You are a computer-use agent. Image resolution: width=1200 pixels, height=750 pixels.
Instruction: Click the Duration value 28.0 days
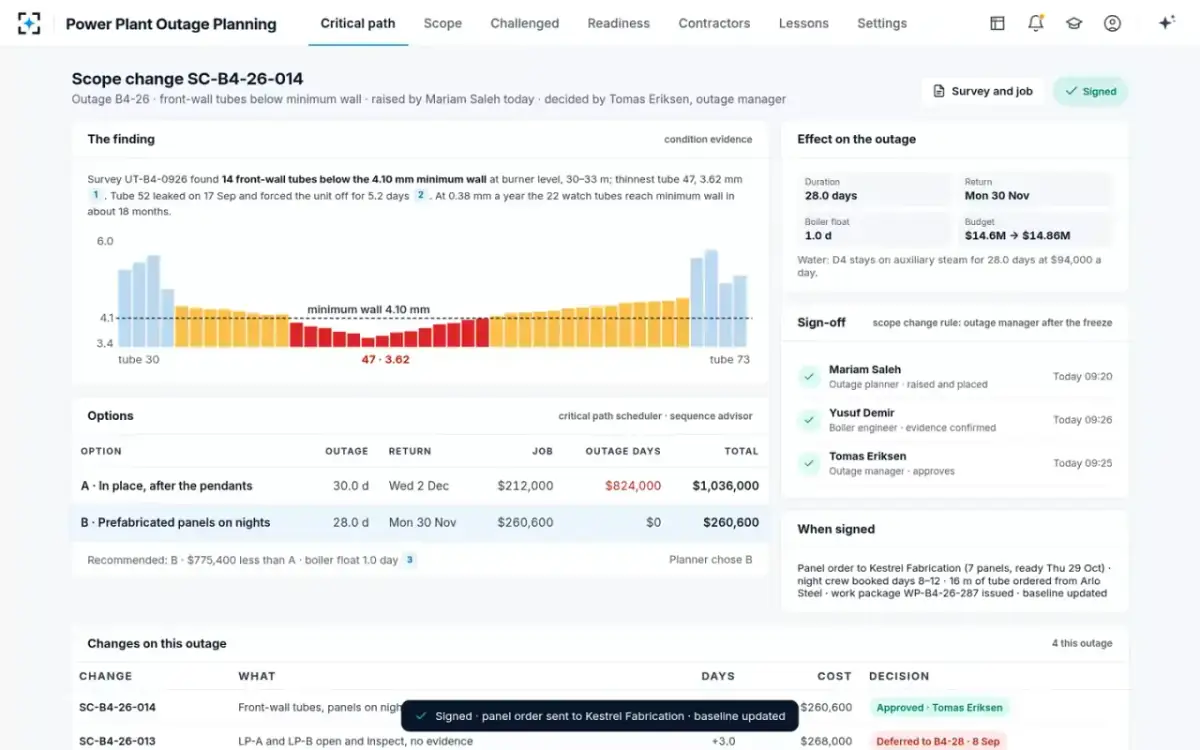tap(831, 196)
